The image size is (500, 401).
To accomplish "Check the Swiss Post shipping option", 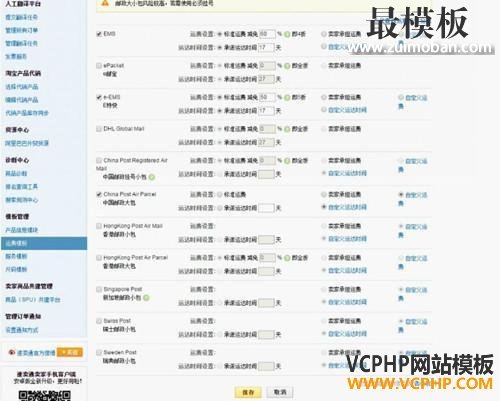I will [99, 321].
